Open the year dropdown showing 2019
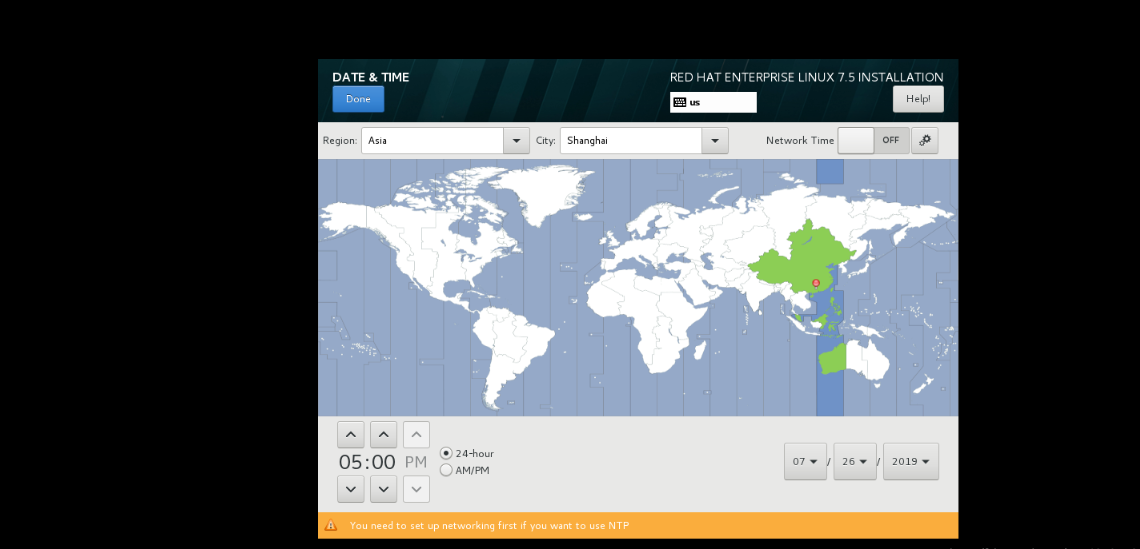The width and height of the screenshot is (1140, 549). (910, 461)
